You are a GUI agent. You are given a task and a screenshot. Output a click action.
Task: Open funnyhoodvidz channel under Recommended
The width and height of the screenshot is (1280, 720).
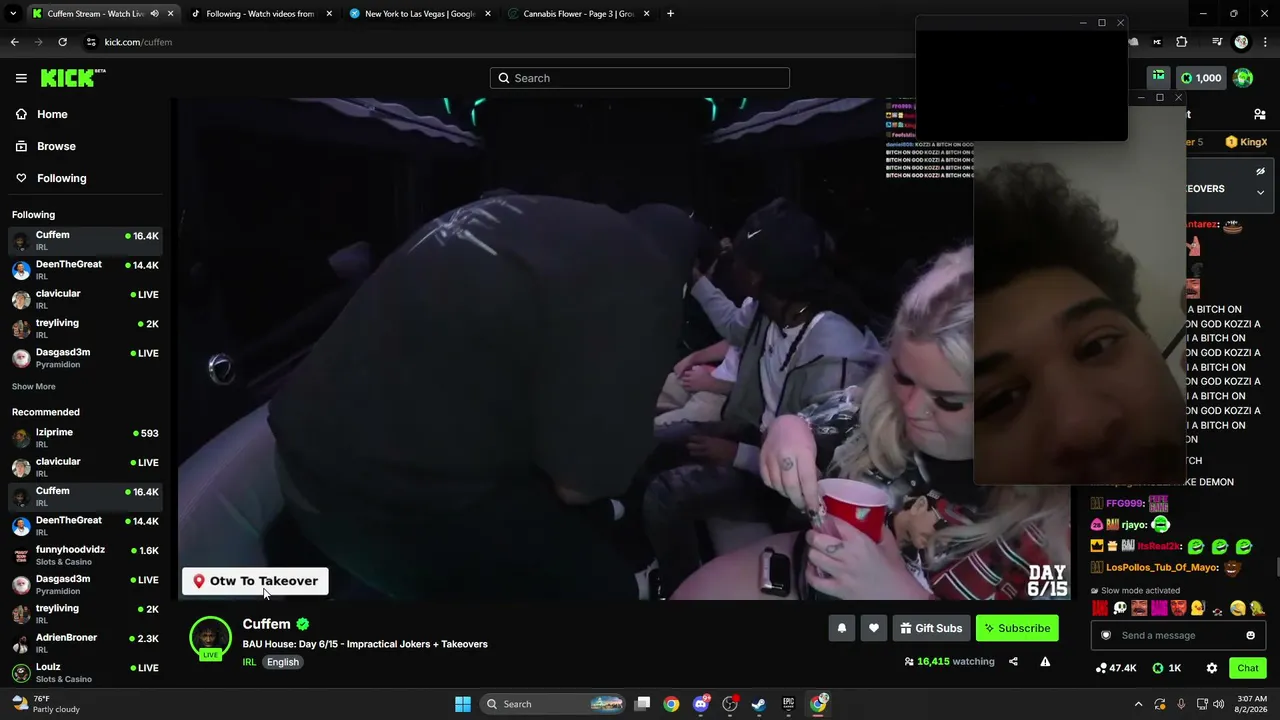(x=85, y=555)
